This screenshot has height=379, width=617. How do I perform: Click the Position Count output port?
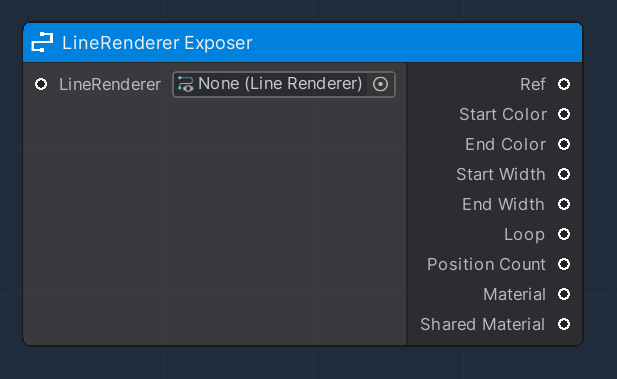pyautogui.click(x=564, y=264)
